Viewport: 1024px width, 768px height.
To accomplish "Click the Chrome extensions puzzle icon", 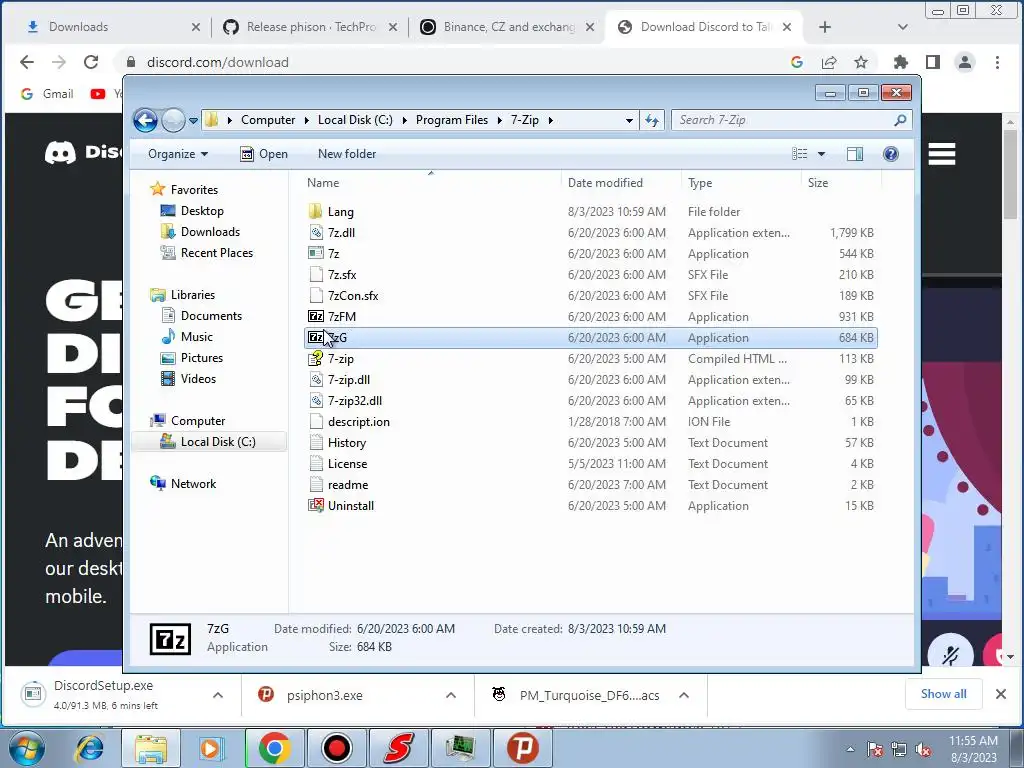I will pos(901,62).
